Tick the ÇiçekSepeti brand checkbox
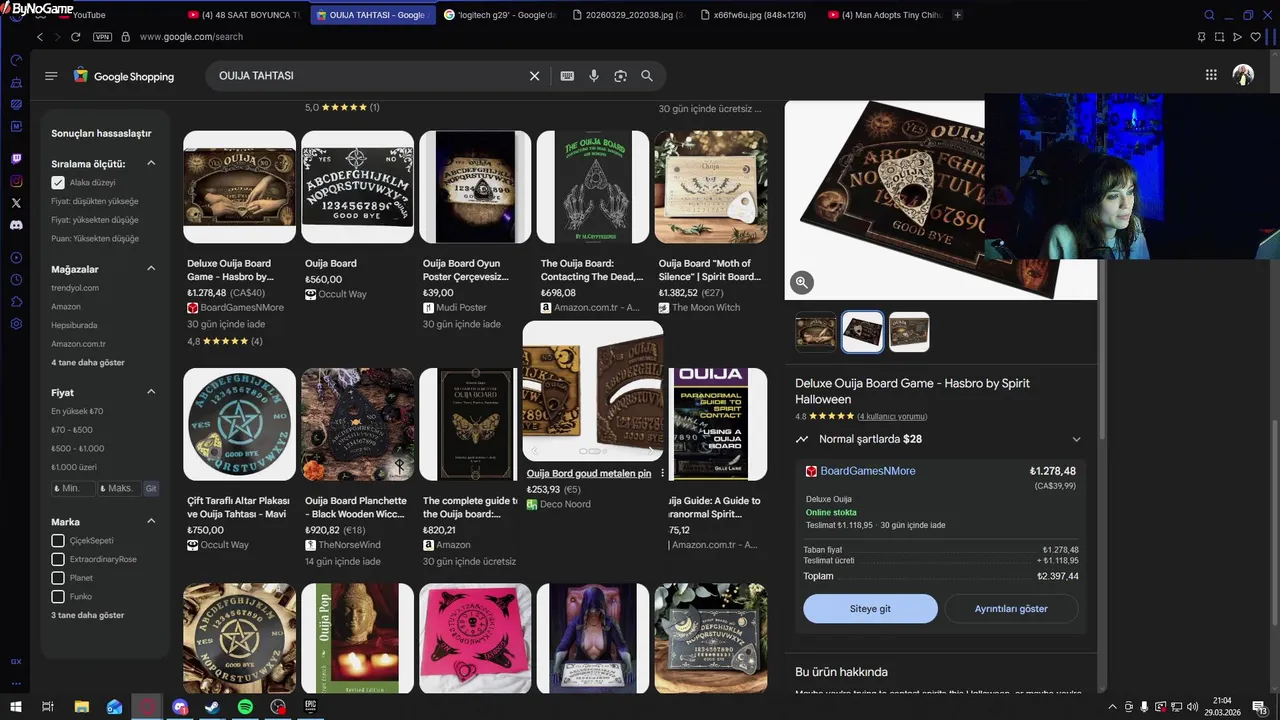Viewport: 1280px width, 720px height. 58,541
